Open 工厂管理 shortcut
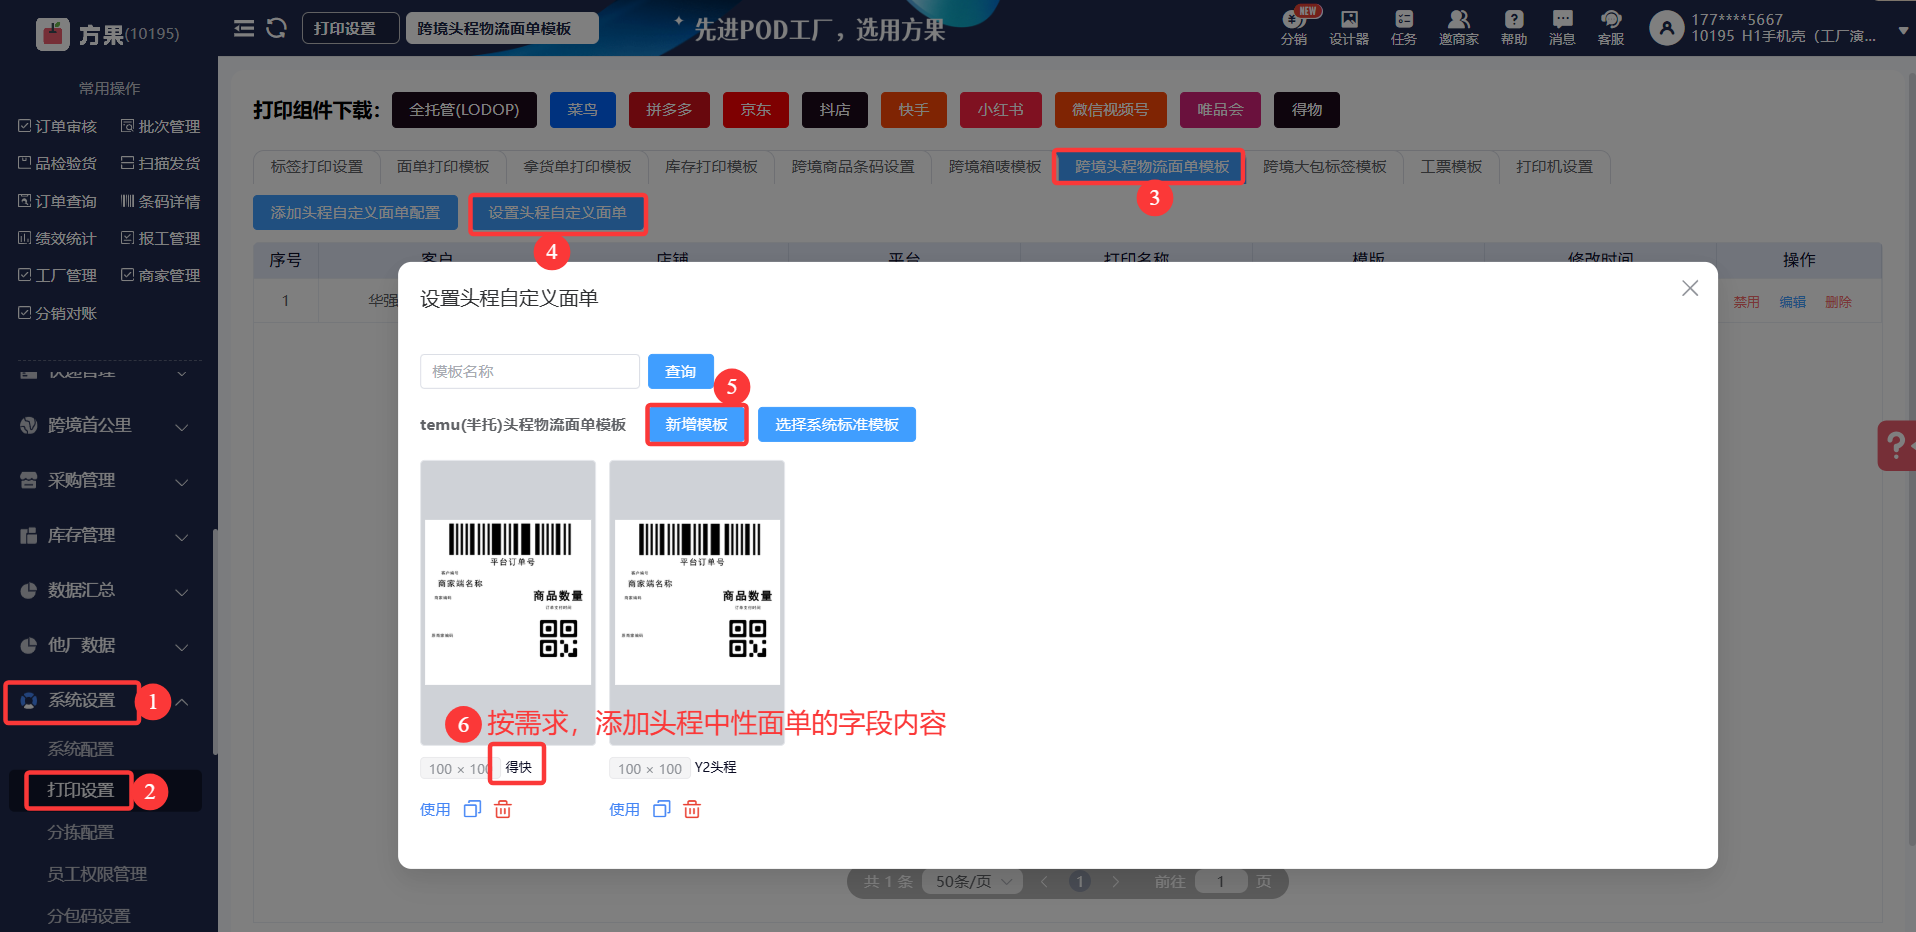This screenshot has width=1916, height=932. [x=58, y=275]
